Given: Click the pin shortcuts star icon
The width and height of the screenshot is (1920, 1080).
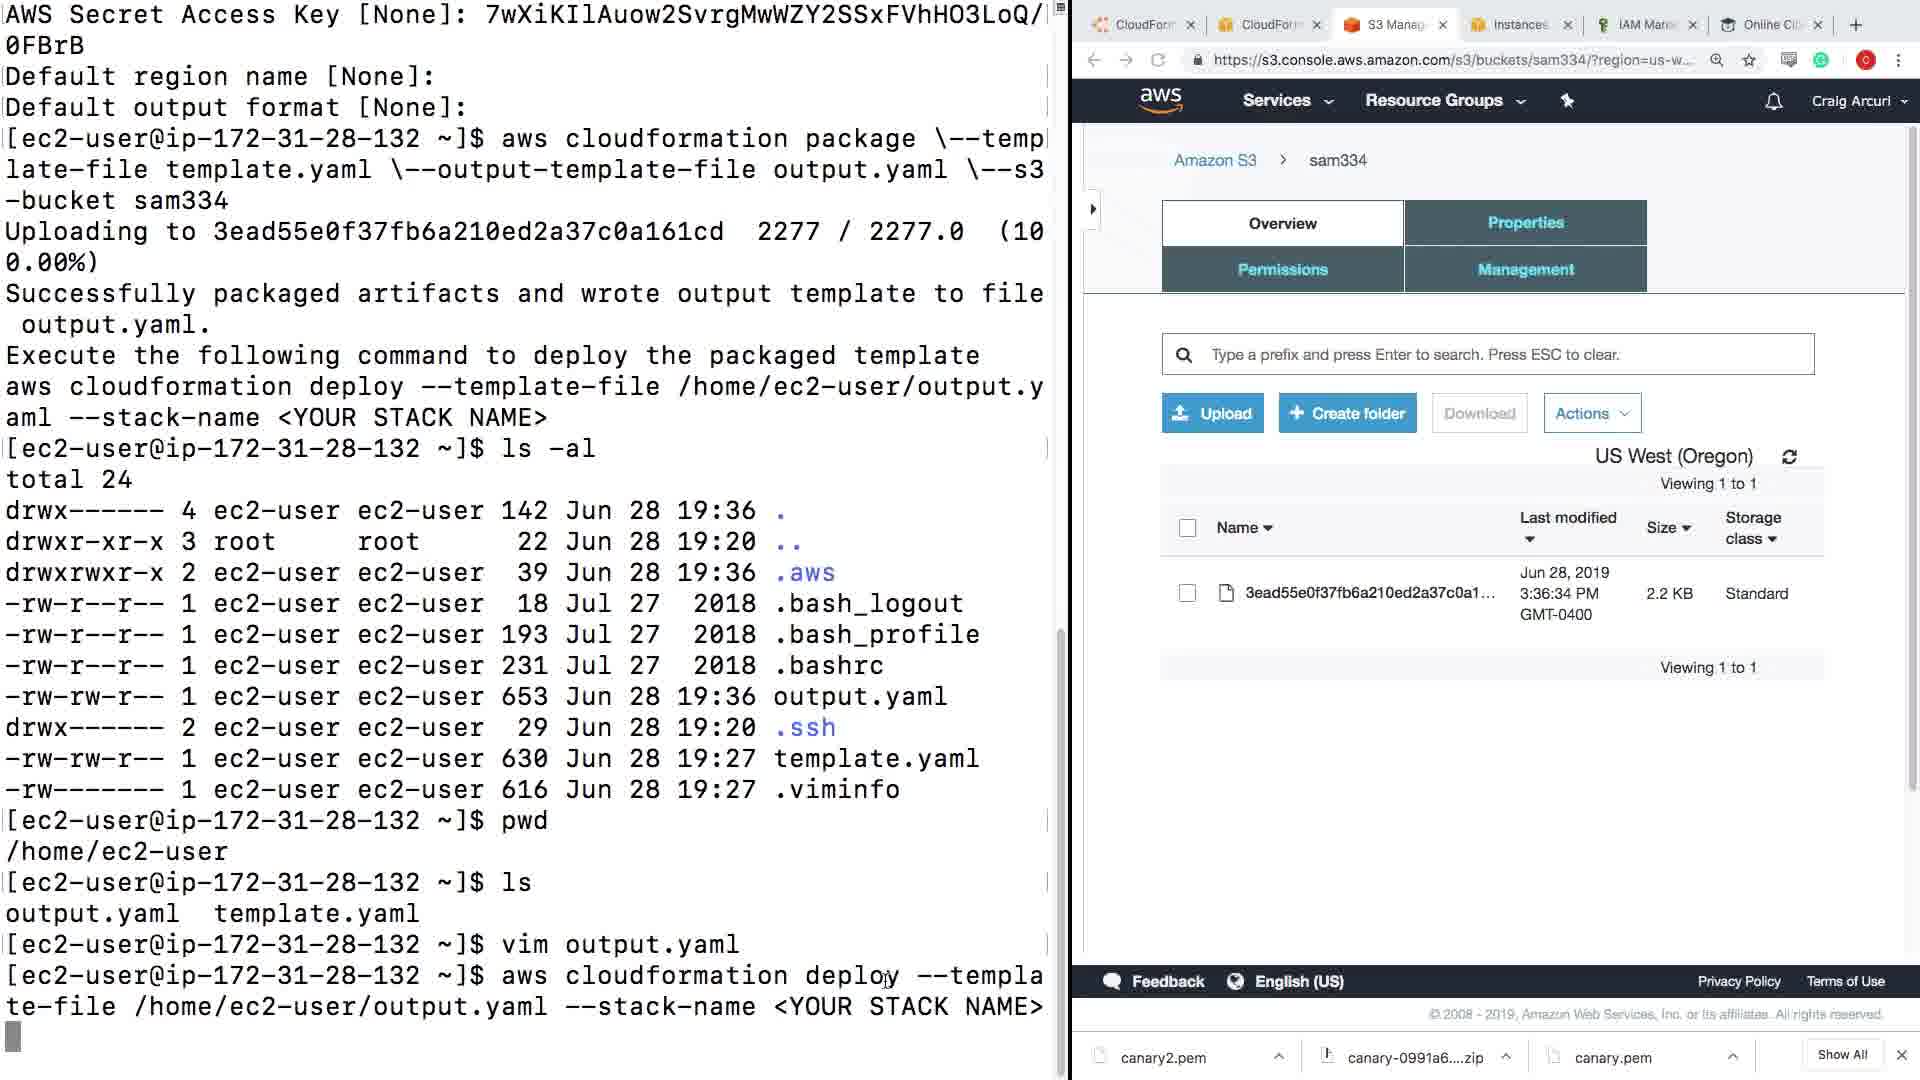Looking at the screenshot, I should pyautogui.click(x=1567, y=101).
